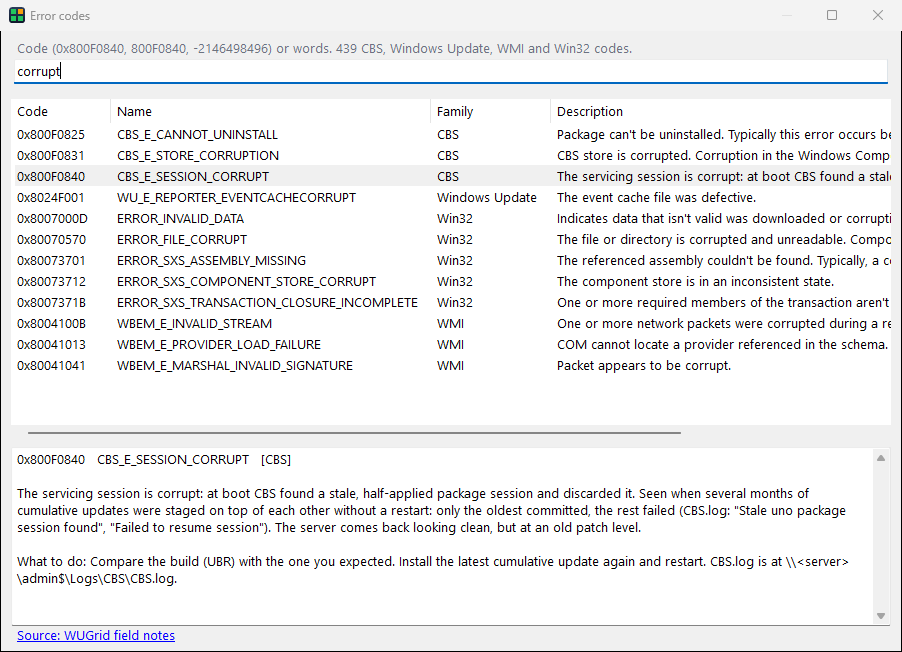Select the ERROR_SXS_ASSEMBLY_MISSING row
The height and width of the screenshot is (652, 902).
coord(451,261)
